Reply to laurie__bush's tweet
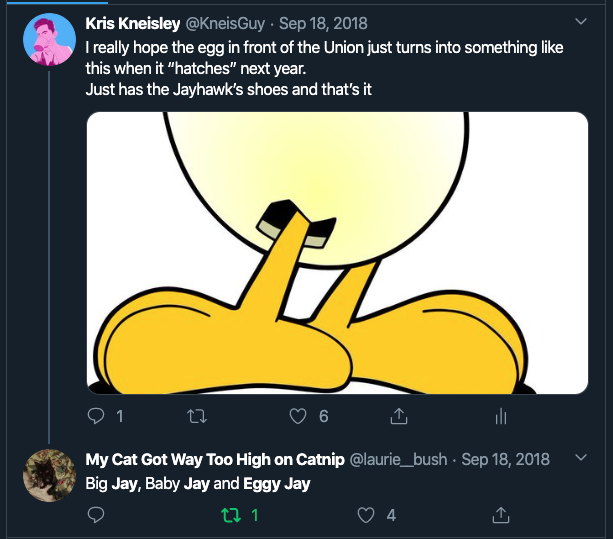 tap(97, 515)
